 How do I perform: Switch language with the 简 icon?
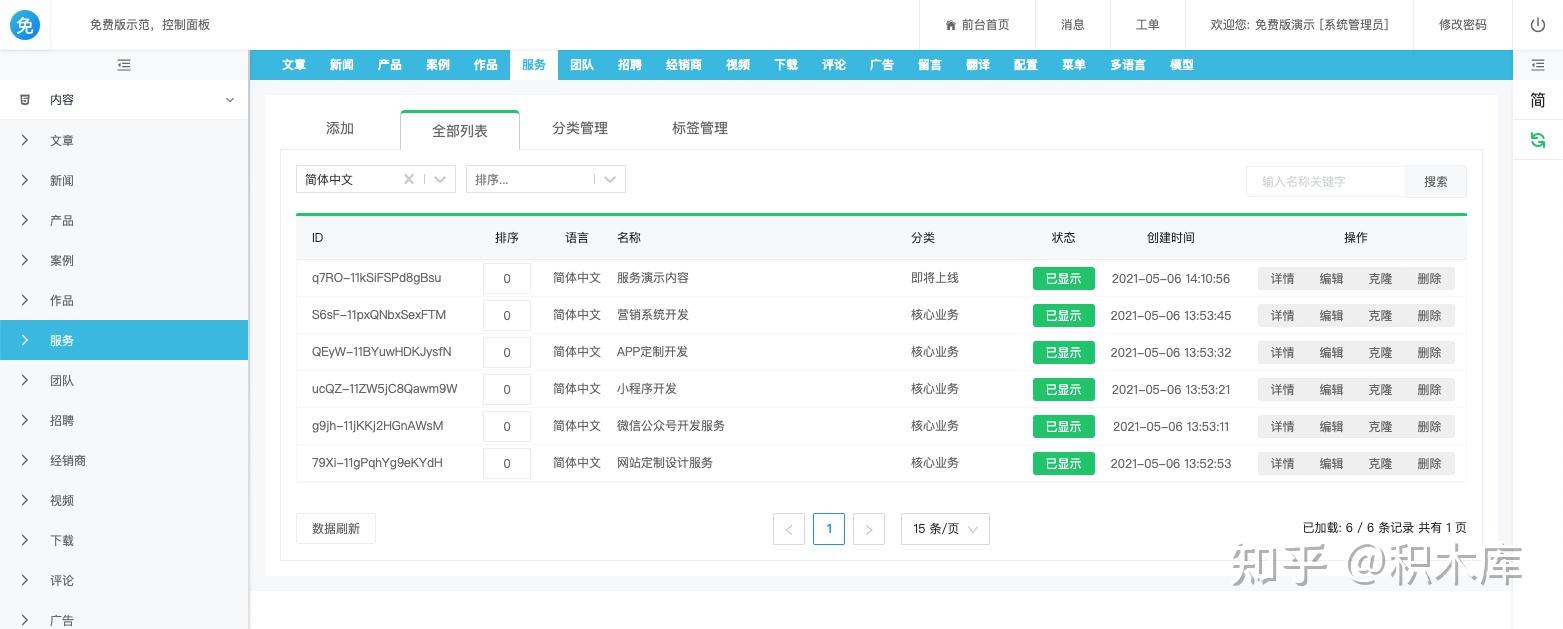1537,100
